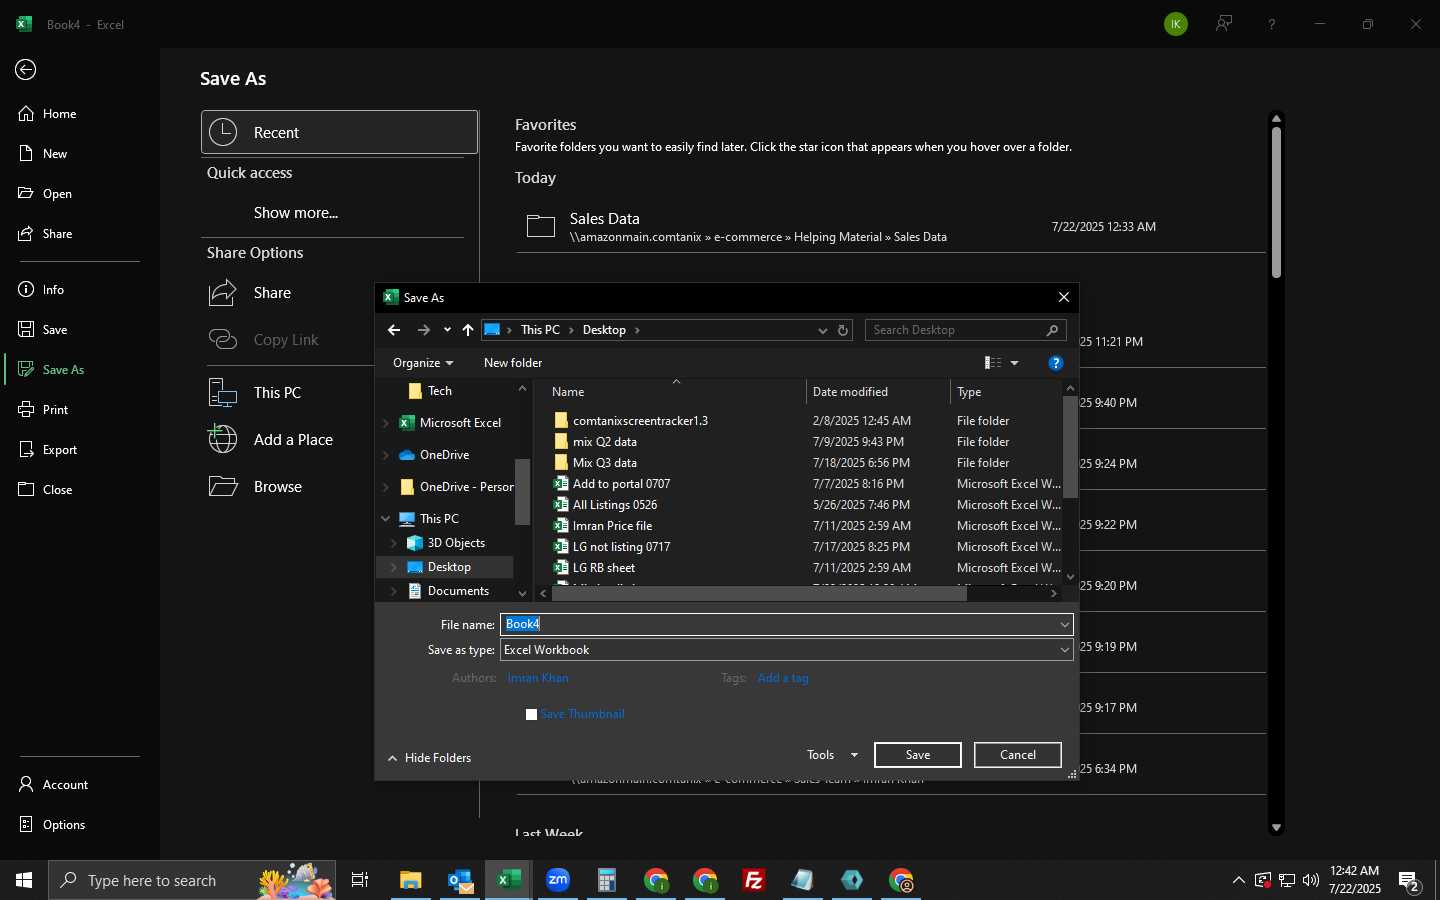Enable the Save Thumbnail checkbox

pyautogui.click(x=532, y=714)
